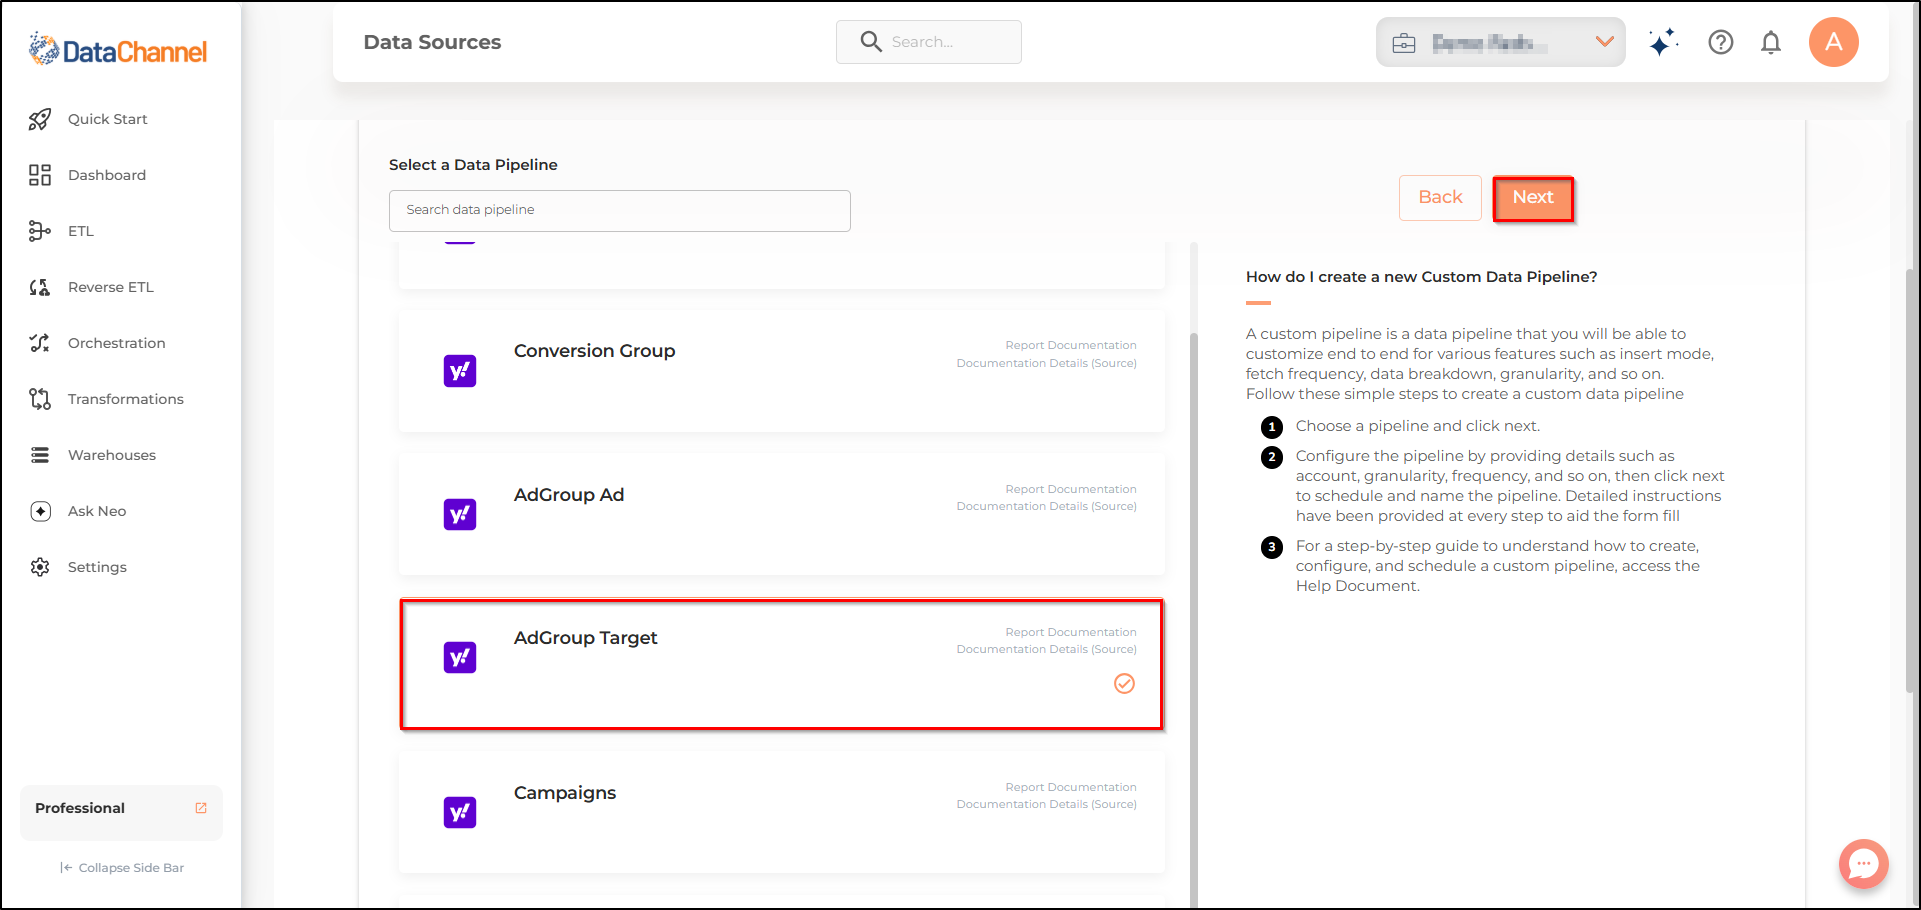Open Campaigns Documentation Details (Source) link
This screenshot has width=1921, height=910.
click(1046, 805)
